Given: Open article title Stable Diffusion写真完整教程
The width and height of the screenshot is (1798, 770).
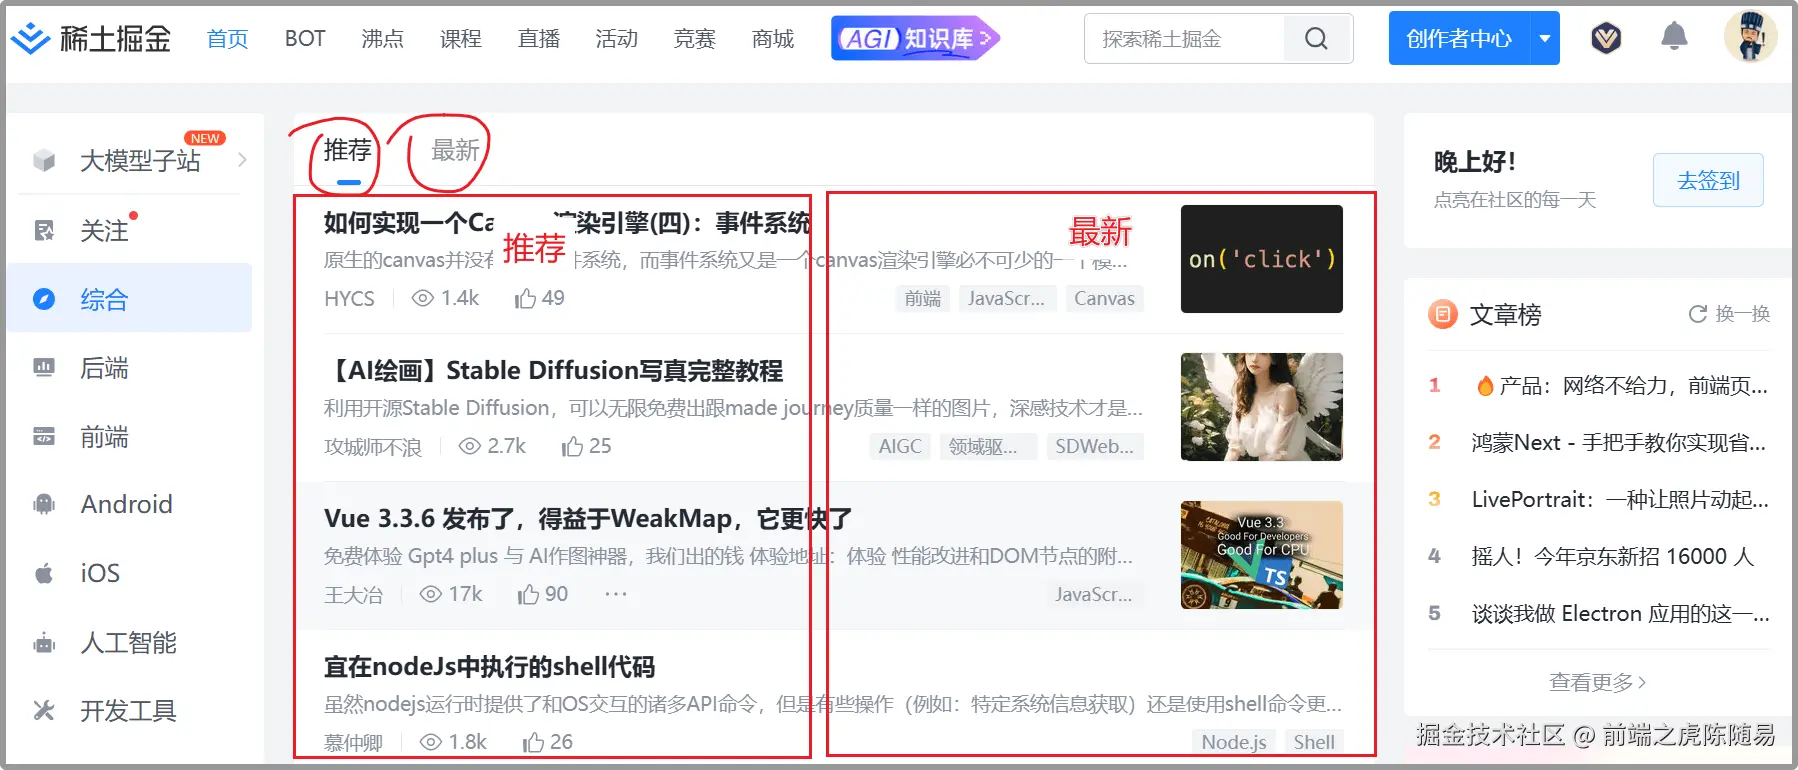Looking at the screenshot, I should (x=554, y=371).
